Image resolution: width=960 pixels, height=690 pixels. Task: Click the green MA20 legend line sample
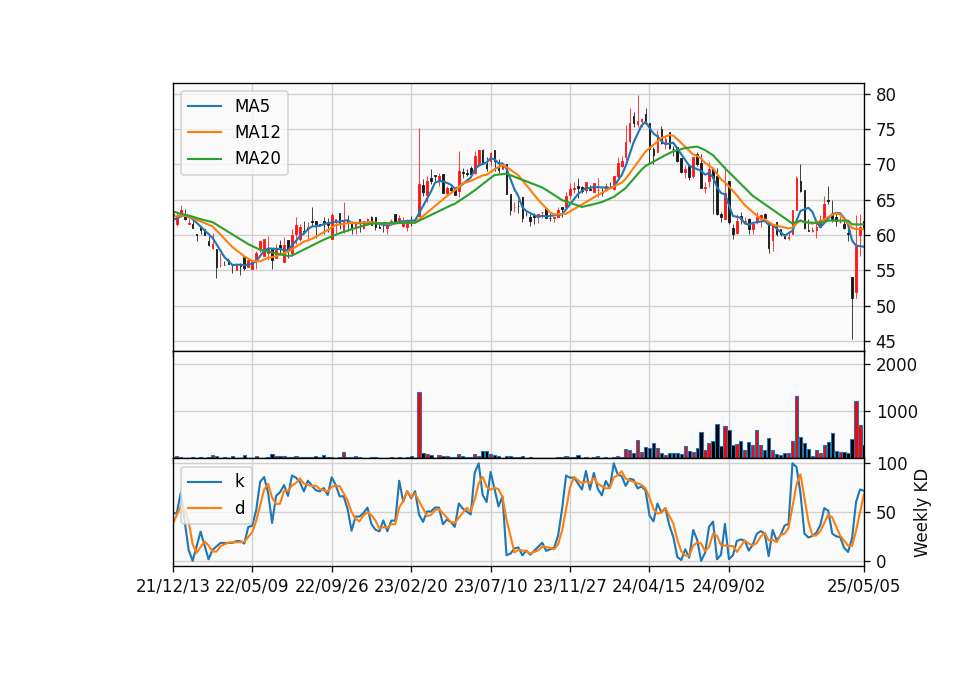click(x=204, y=159)
